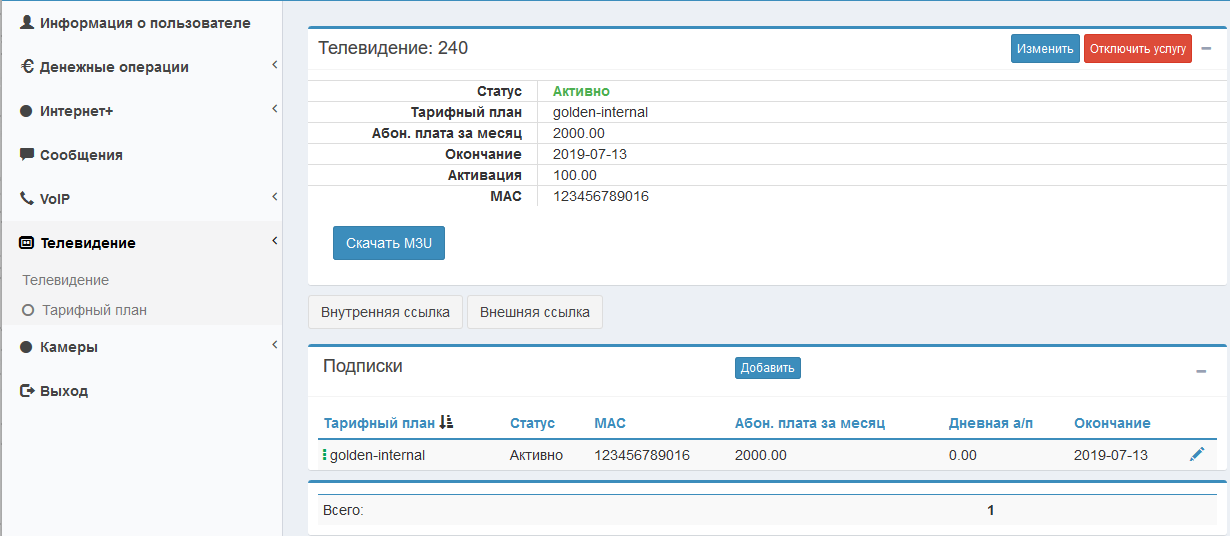This screenshot has height=536, width=1230.
Task: Click the pencil edit icon for golden-internal
Action: coord(1197,455)
